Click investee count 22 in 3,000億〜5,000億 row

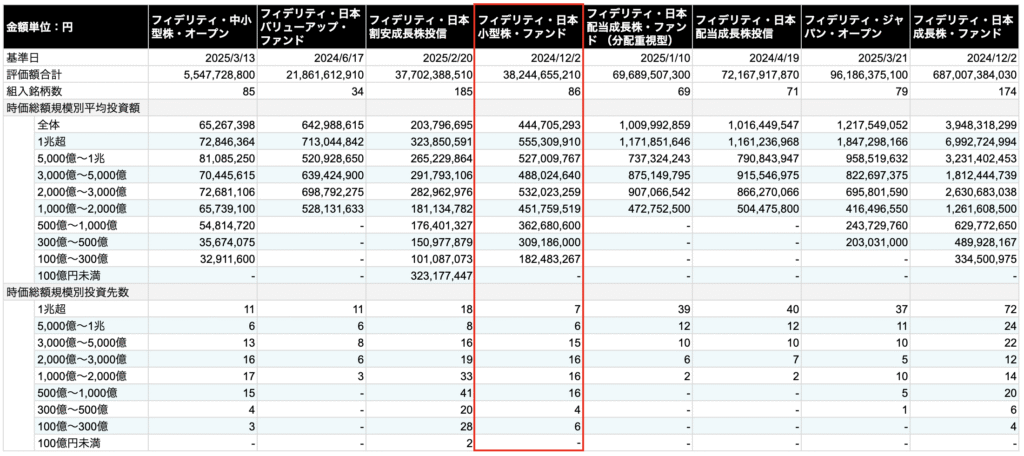click(1011, 343)
